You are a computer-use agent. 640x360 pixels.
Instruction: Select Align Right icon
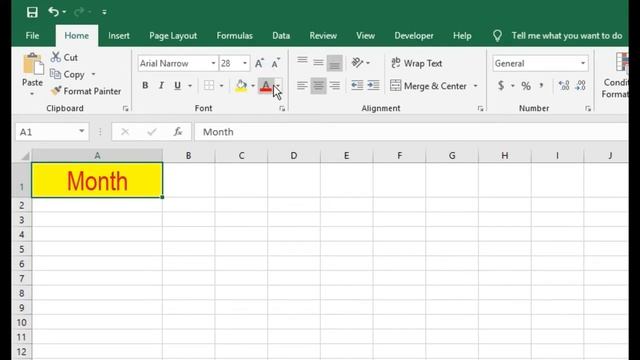334,86
